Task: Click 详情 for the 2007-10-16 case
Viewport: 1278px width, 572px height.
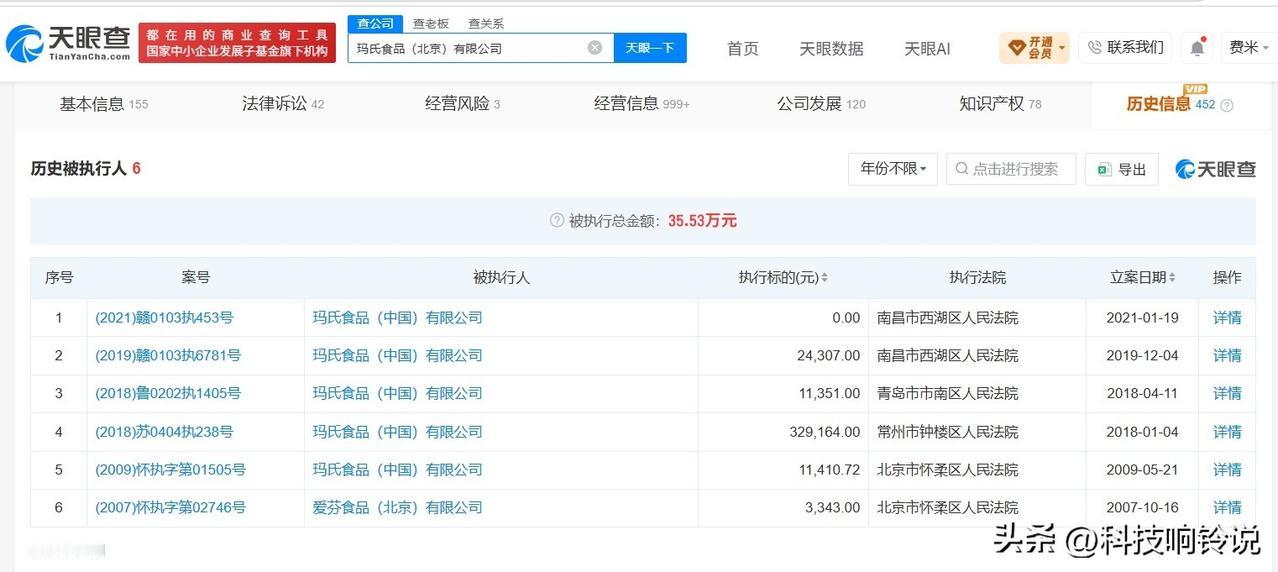Action: [x=1227, y=508]
